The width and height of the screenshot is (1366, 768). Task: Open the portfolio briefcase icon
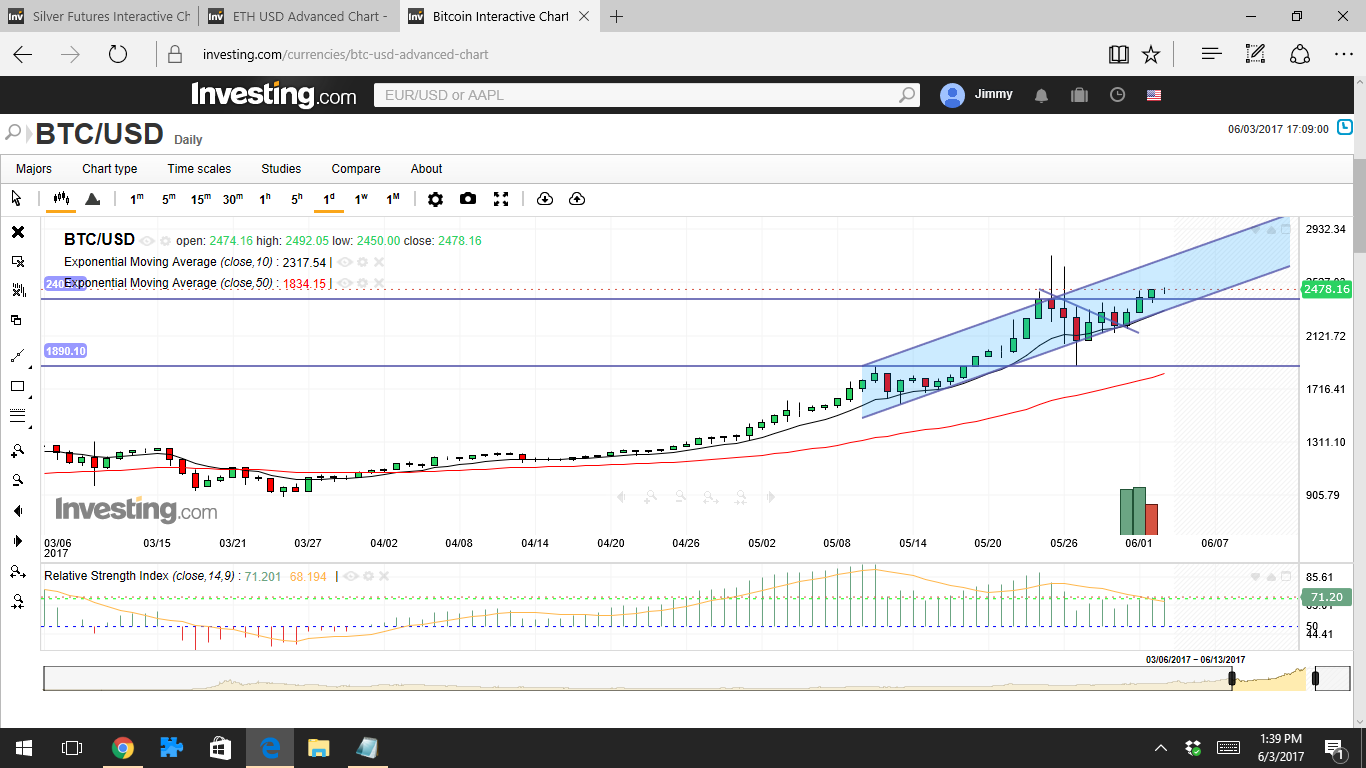point(1079,95)
